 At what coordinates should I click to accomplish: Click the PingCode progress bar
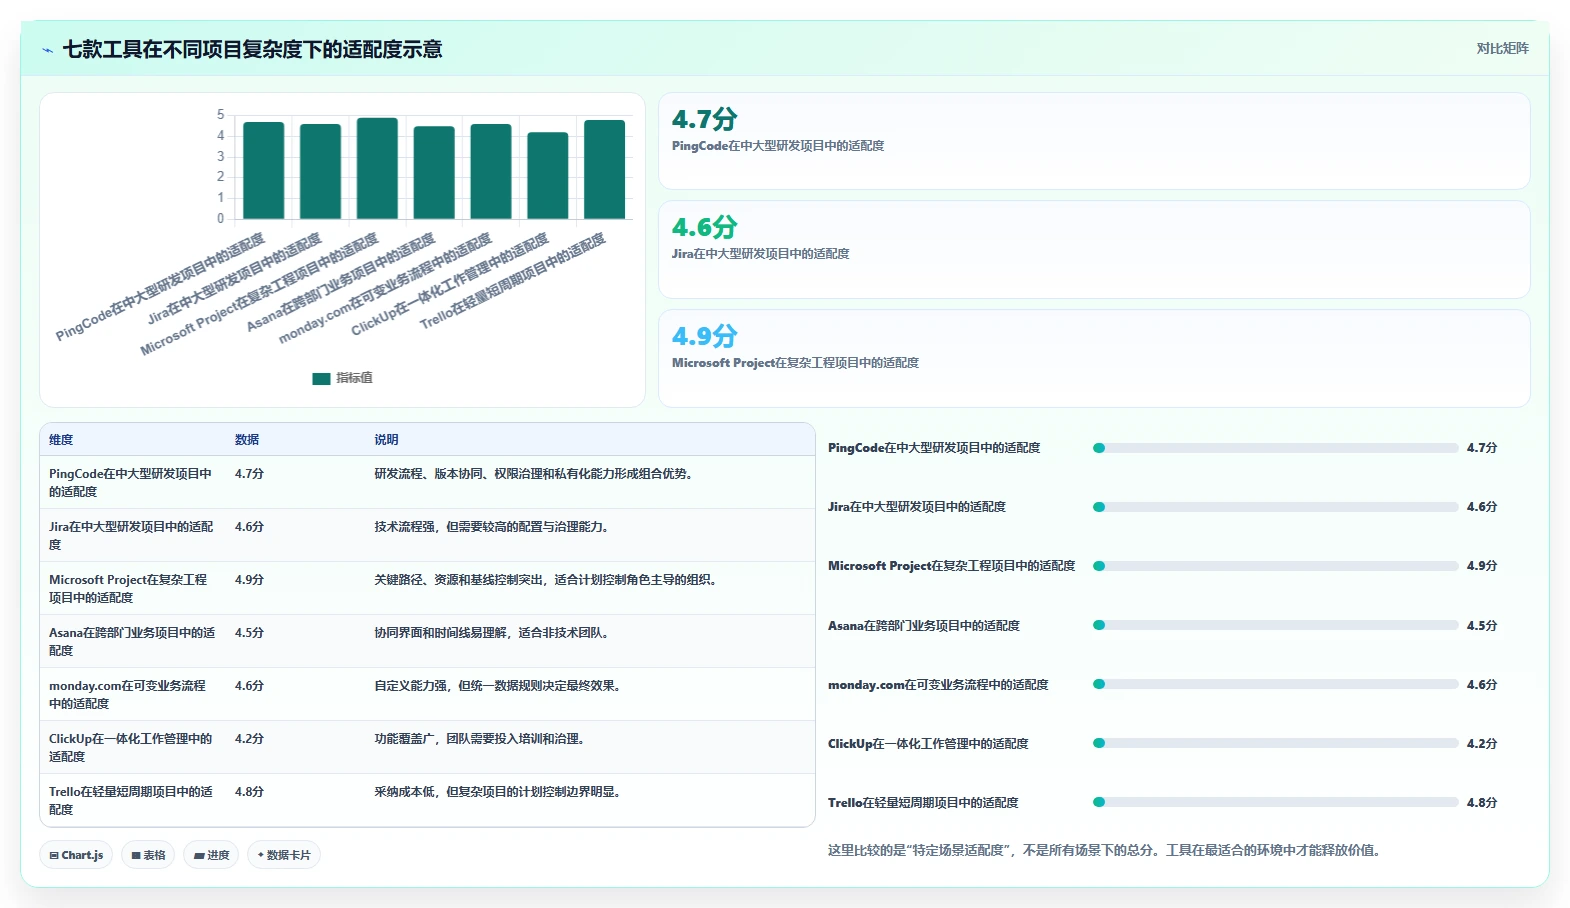(1275, 448)
